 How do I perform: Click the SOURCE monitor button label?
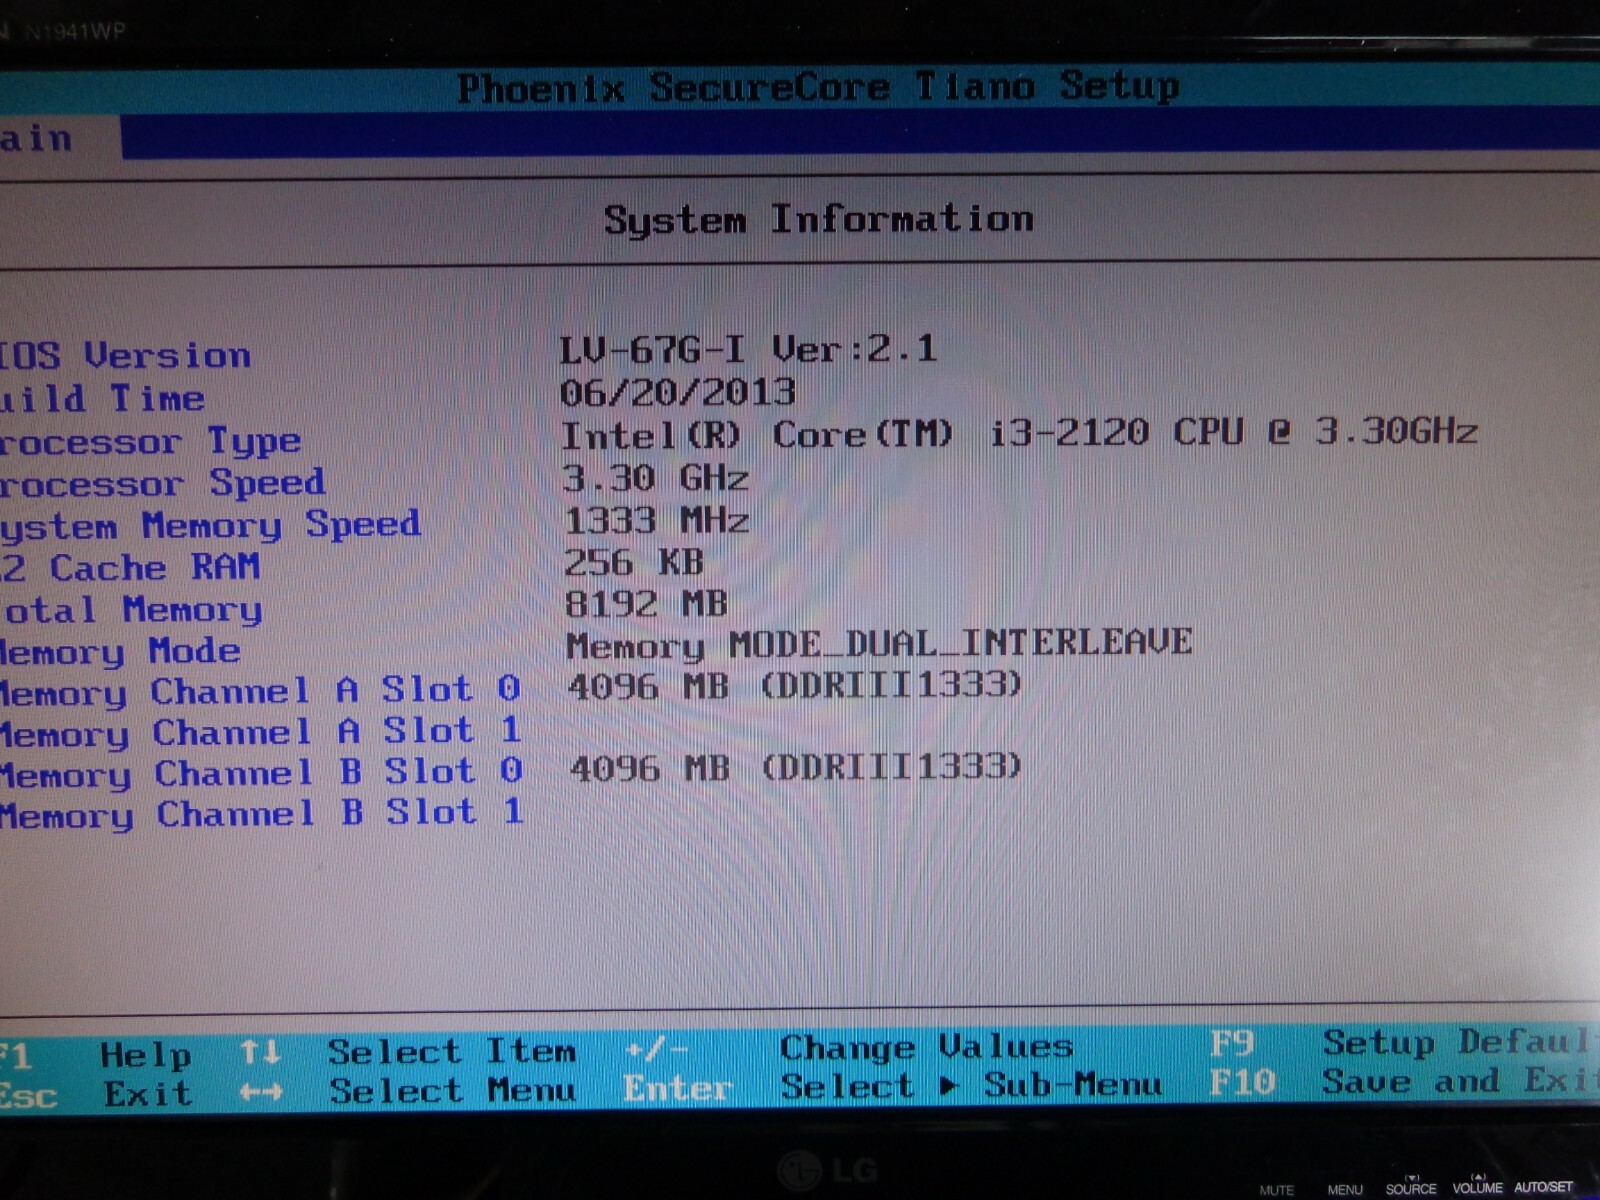1411,1188
